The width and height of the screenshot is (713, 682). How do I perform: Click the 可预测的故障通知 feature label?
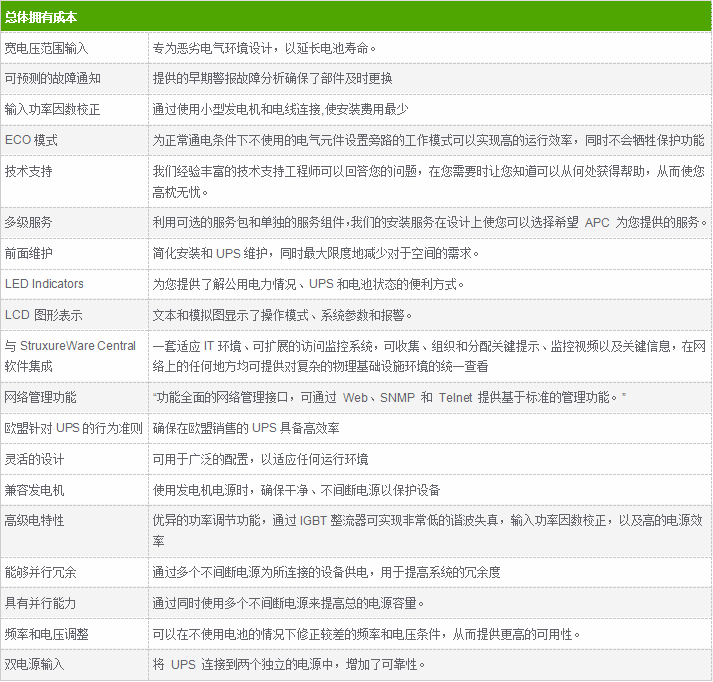(52, 78)
